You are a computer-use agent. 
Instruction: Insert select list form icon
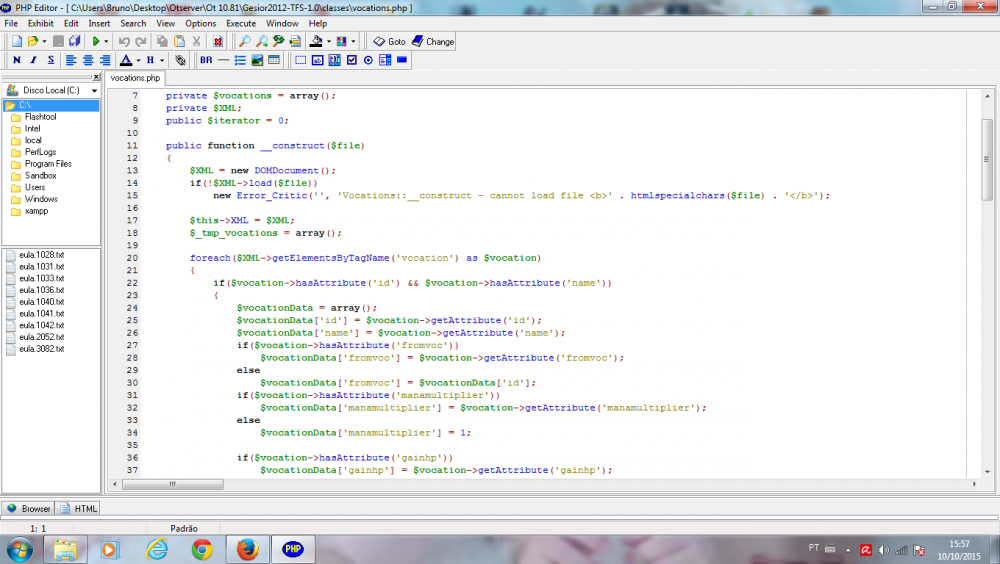pos(385,60)
